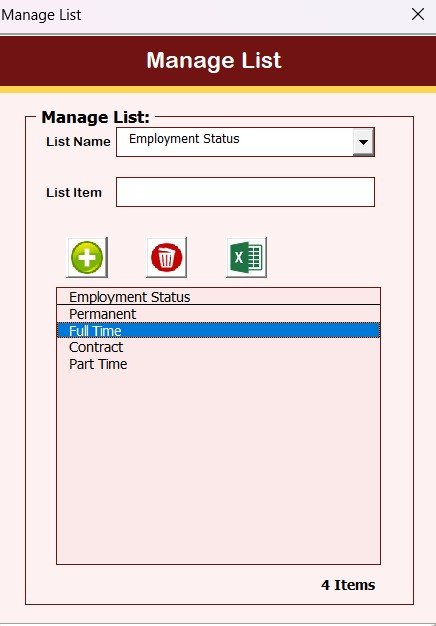Select the Contract list row
Image resolution: width=436 pixels, height=626 pixels.
point(218,347)
